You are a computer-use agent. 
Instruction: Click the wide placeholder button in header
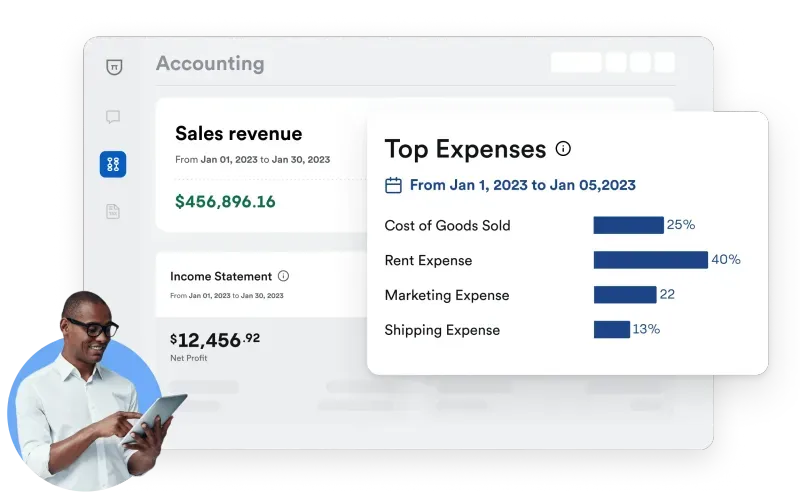point(576,63)
